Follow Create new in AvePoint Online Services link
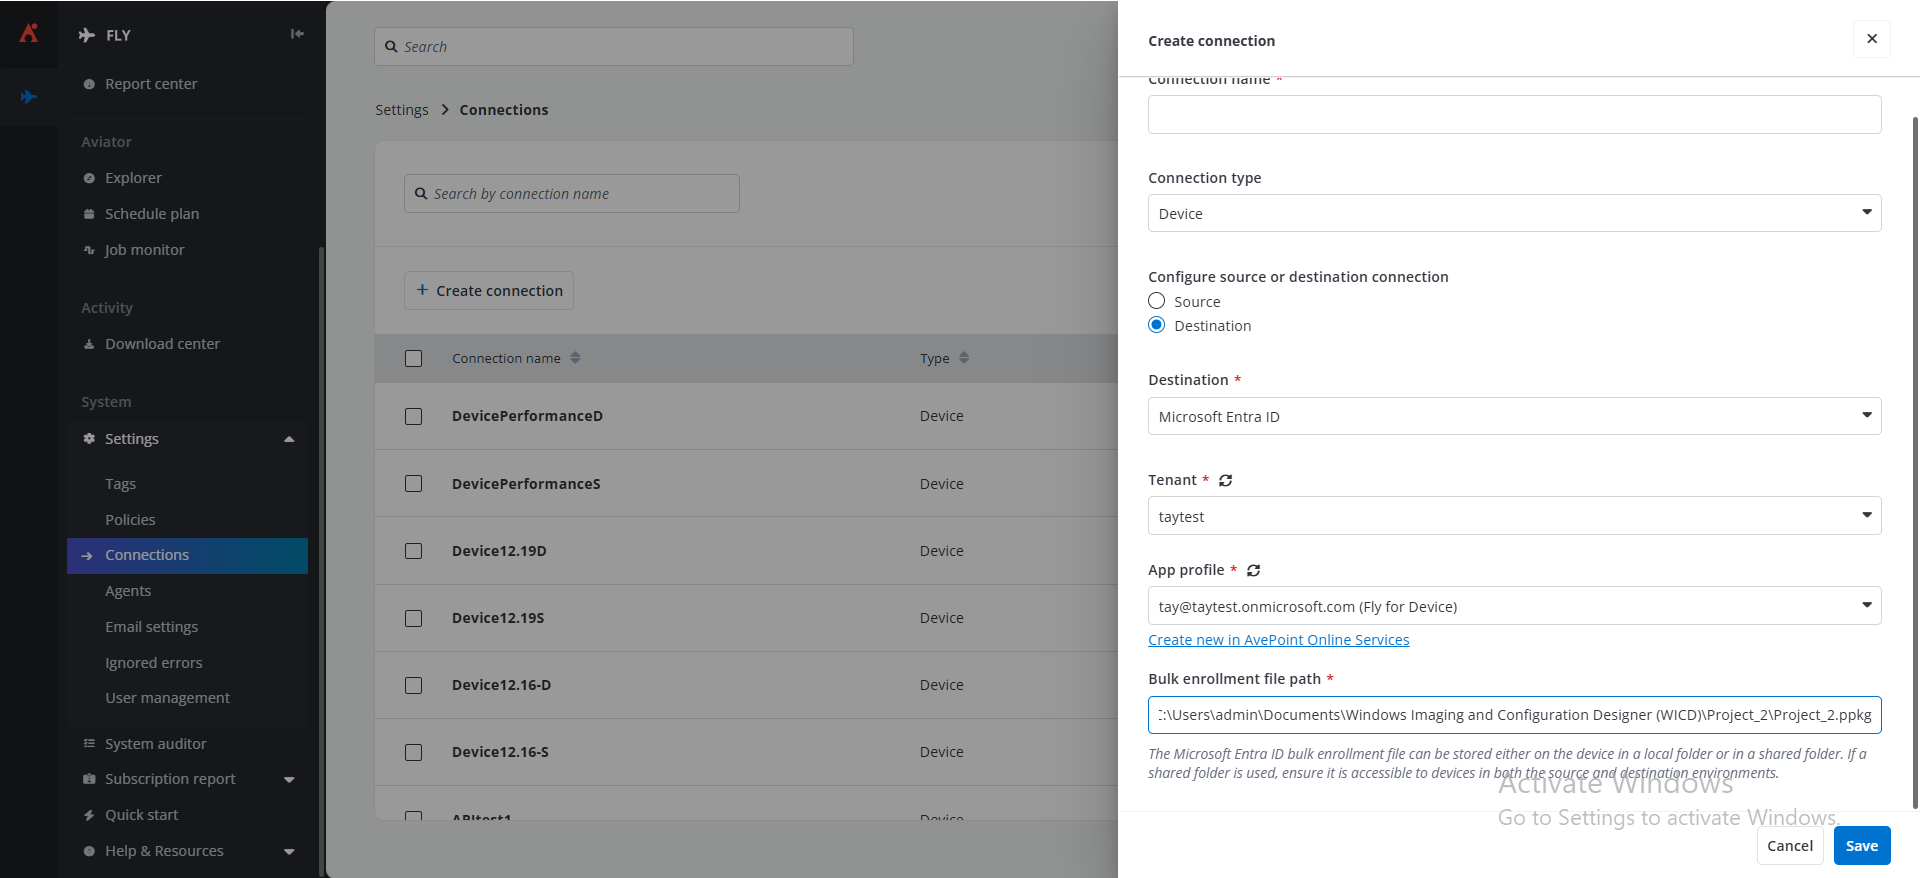Image resolution: width=1920 pixels, height=878 pixels. [x=1278, y=640]
